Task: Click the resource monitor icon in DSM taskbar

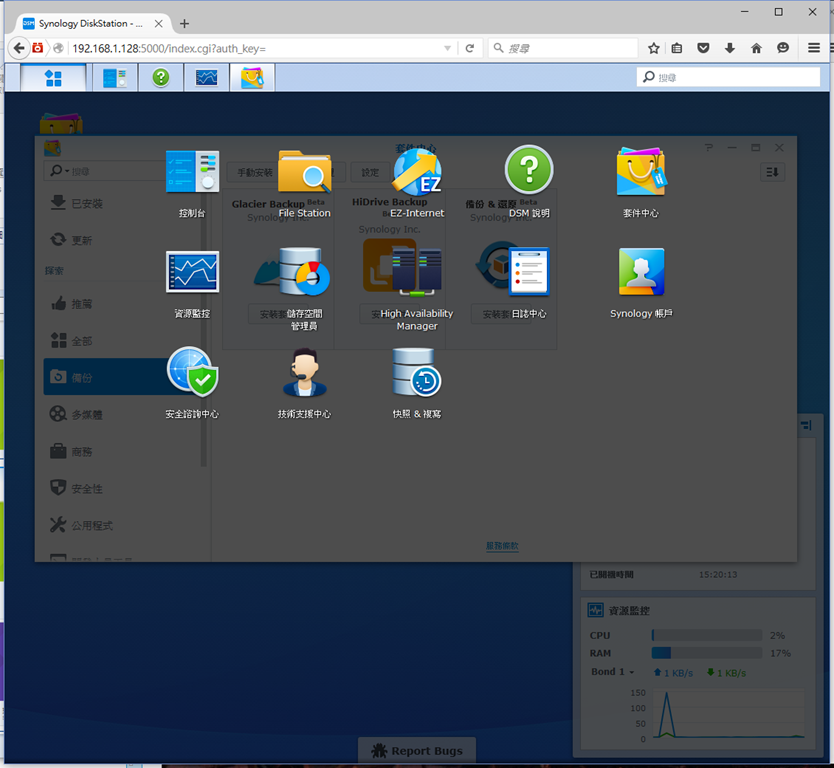Action: [206, 78]
